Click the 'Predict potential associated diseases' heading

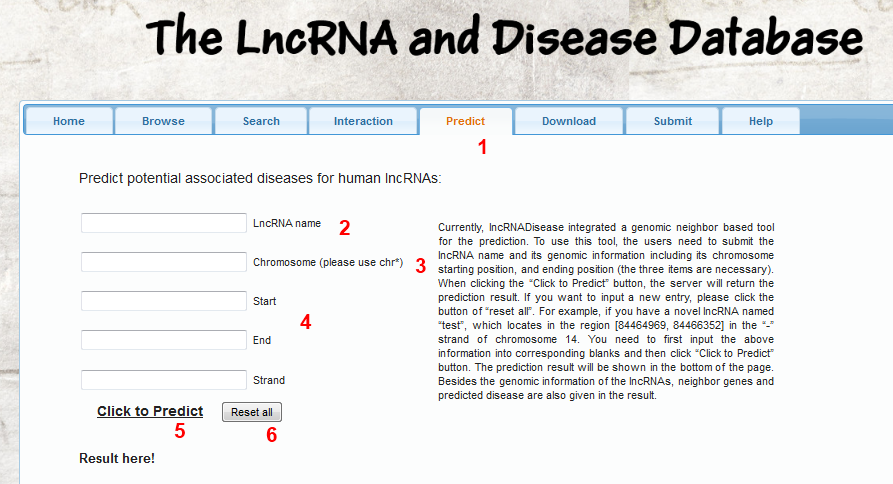tap(259, 179)
